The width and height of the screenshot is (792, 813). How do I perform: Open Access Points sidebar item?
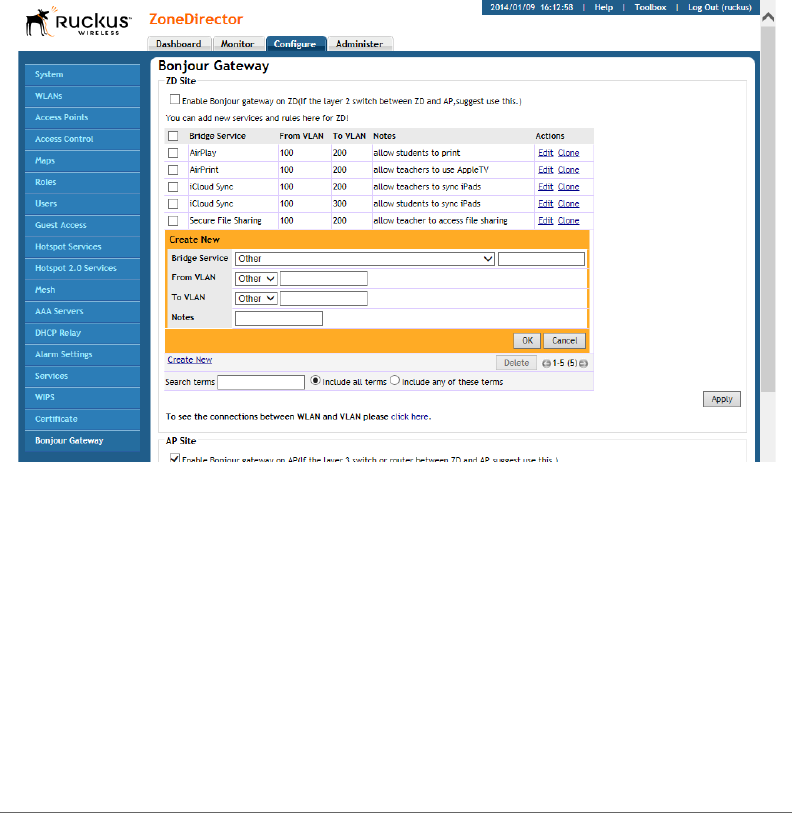click(82, 118)
